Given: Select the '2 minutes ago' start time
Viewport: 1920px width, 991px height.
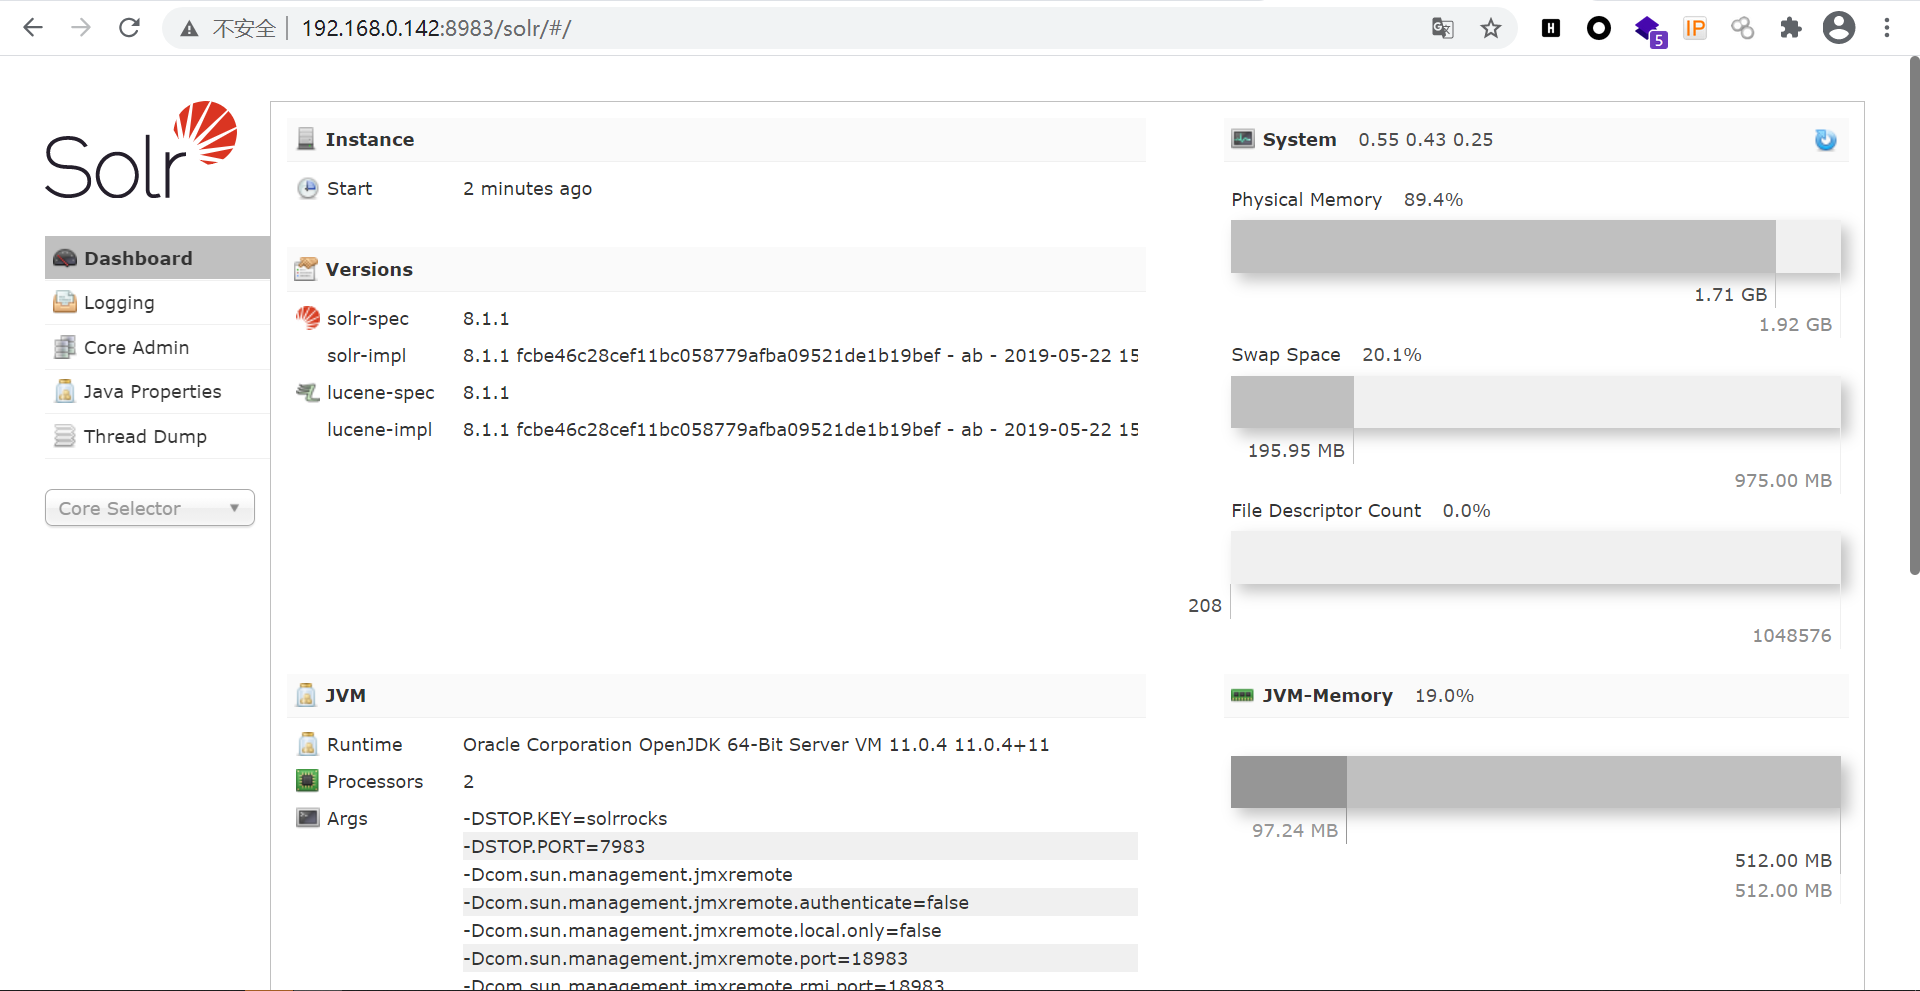Looking at the screenshot, I should [x=527, y=188].
